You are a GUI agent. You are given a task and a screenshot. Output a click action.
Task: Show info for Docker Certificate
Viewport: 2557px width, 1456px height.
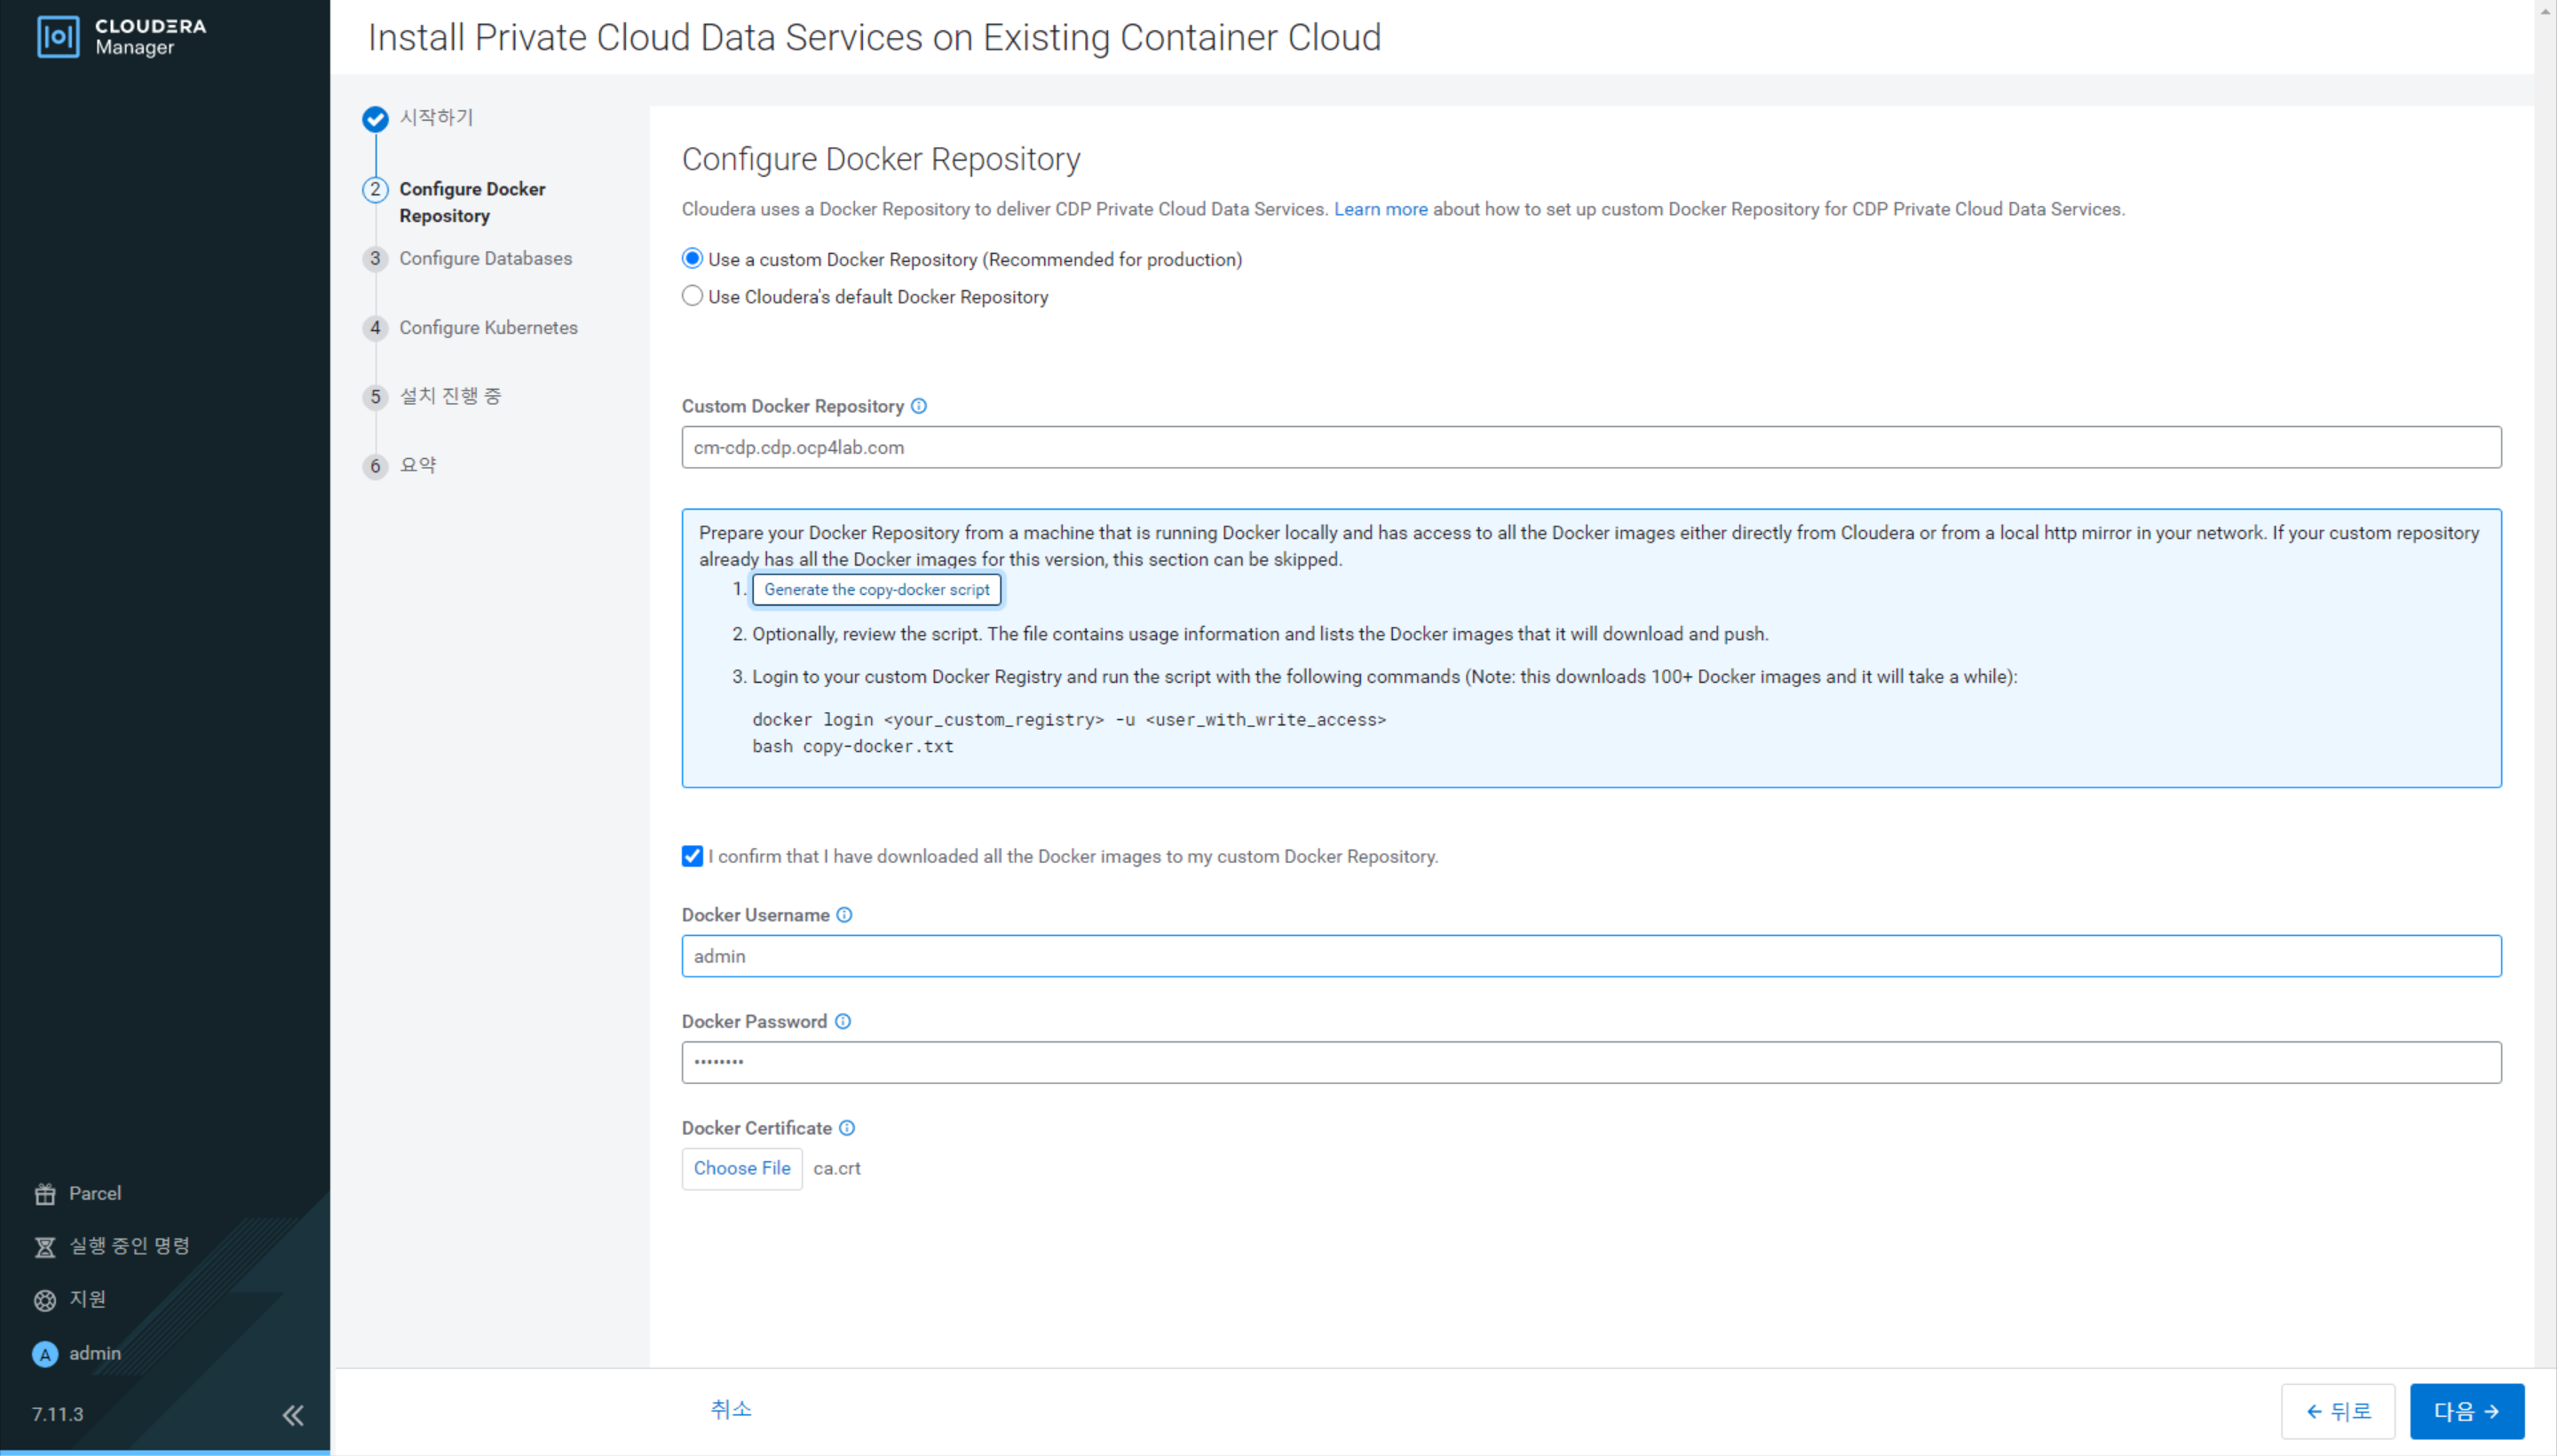click(x=847, y=1128)
